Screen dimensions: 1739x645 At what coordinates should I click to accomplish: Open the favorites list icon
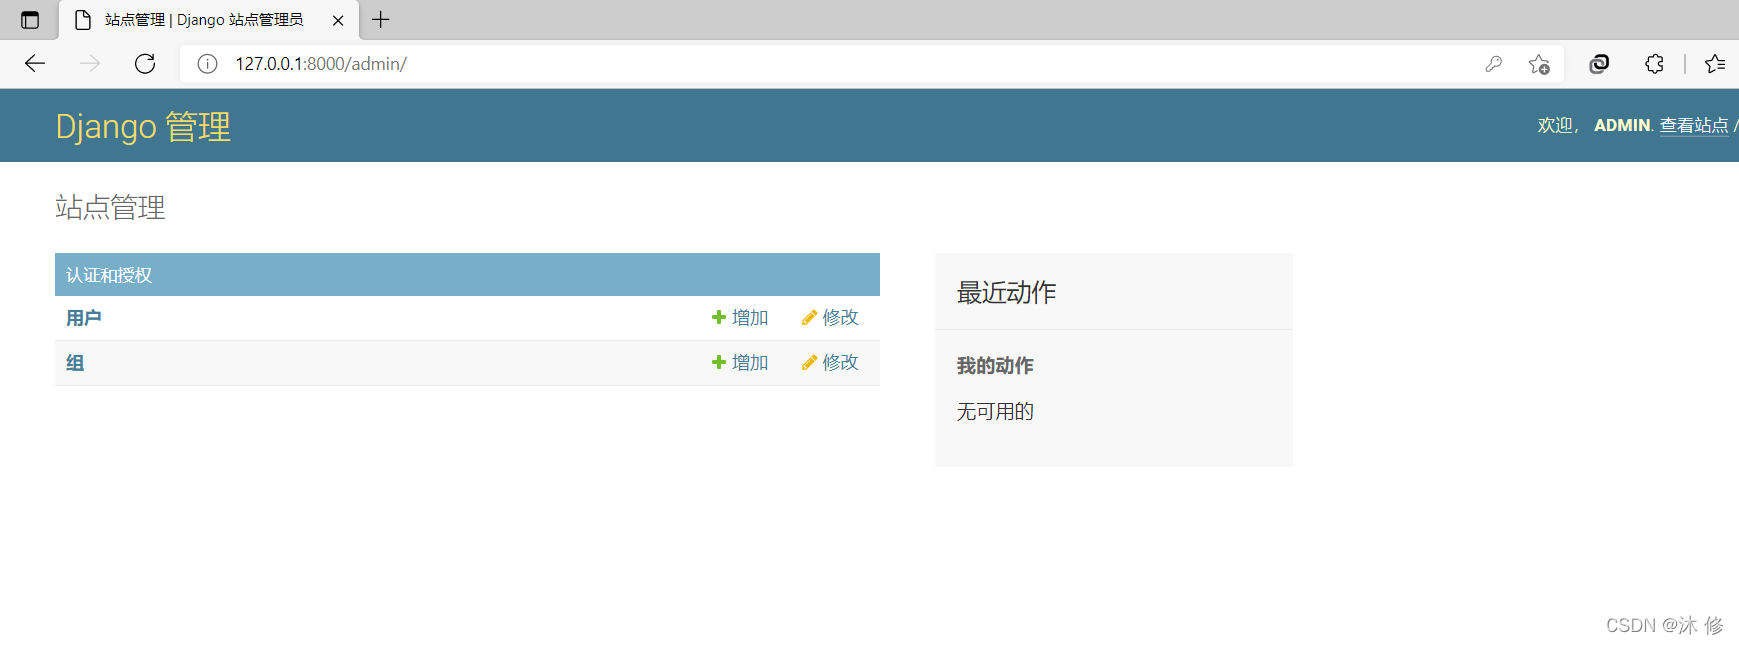[x=1715, y=64]
